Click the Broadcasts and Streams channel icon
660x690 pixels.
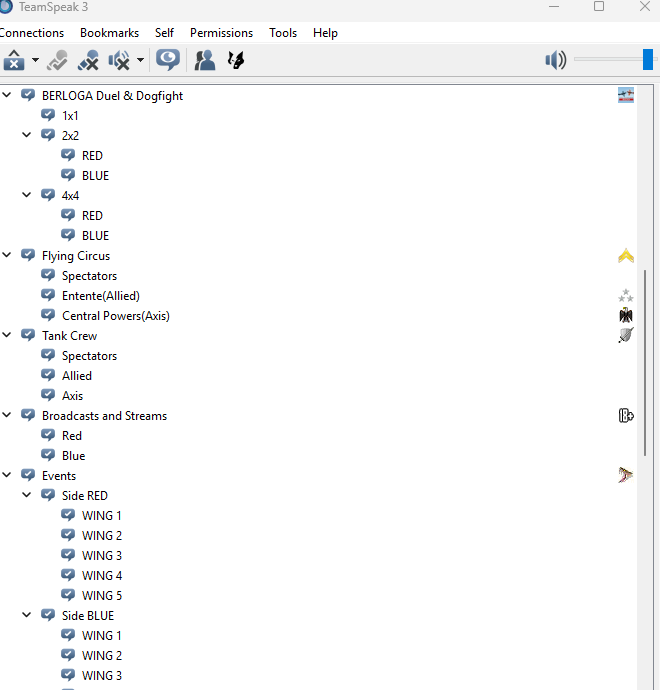point(626,415)
